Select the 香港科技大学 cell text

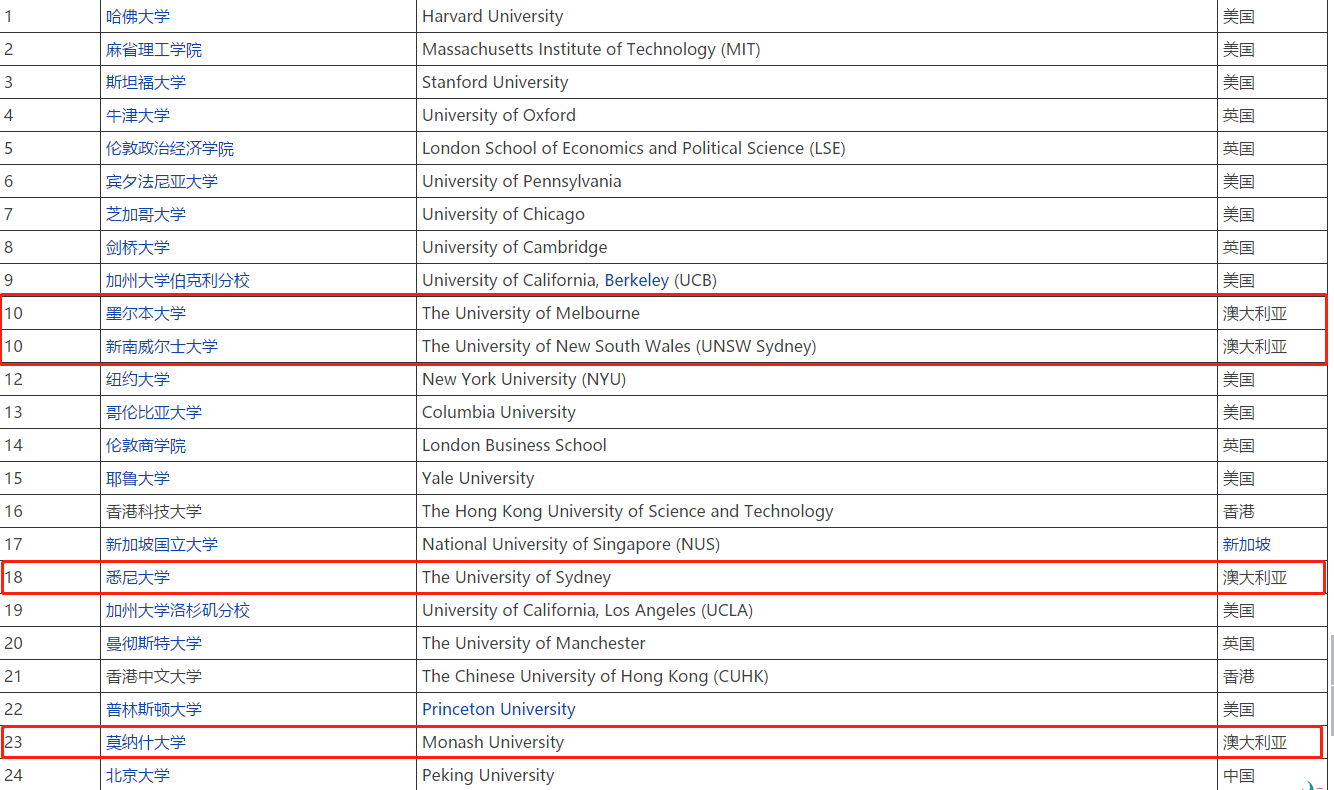pos(154,511)
